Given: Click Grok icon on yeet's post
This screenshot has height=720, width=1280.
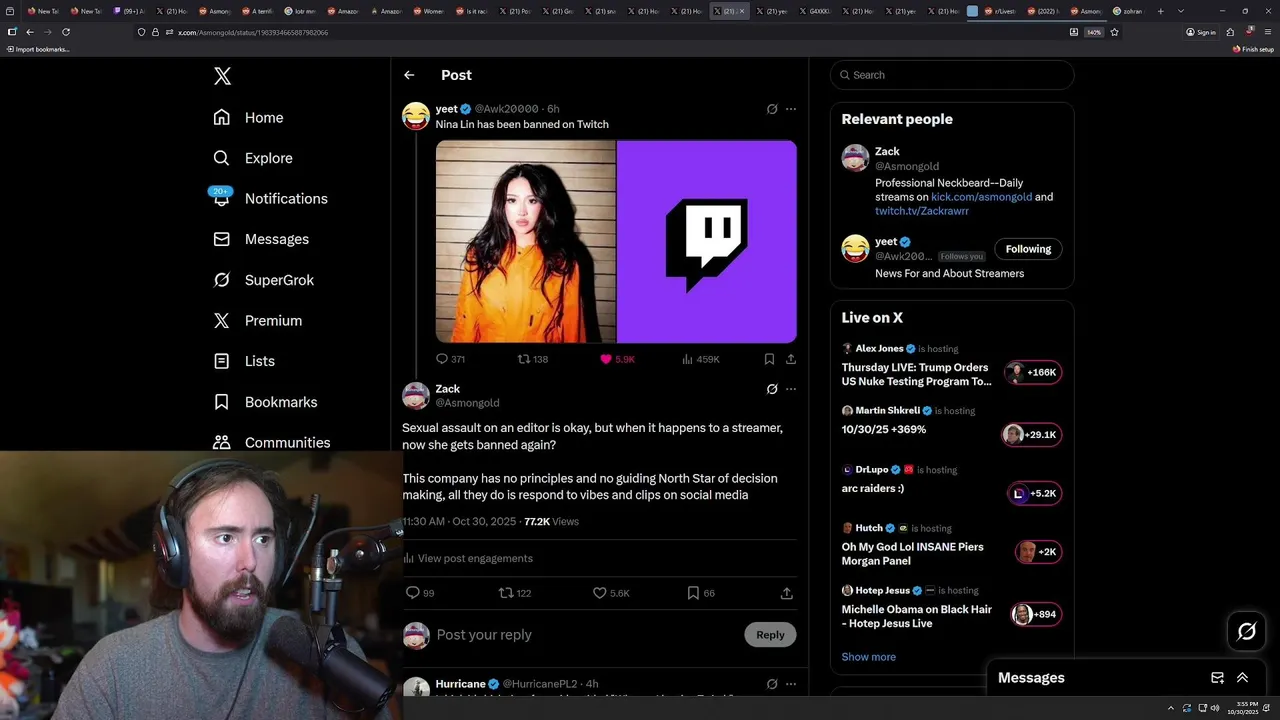Looking at the screenshot, I should tap(772, 109).
